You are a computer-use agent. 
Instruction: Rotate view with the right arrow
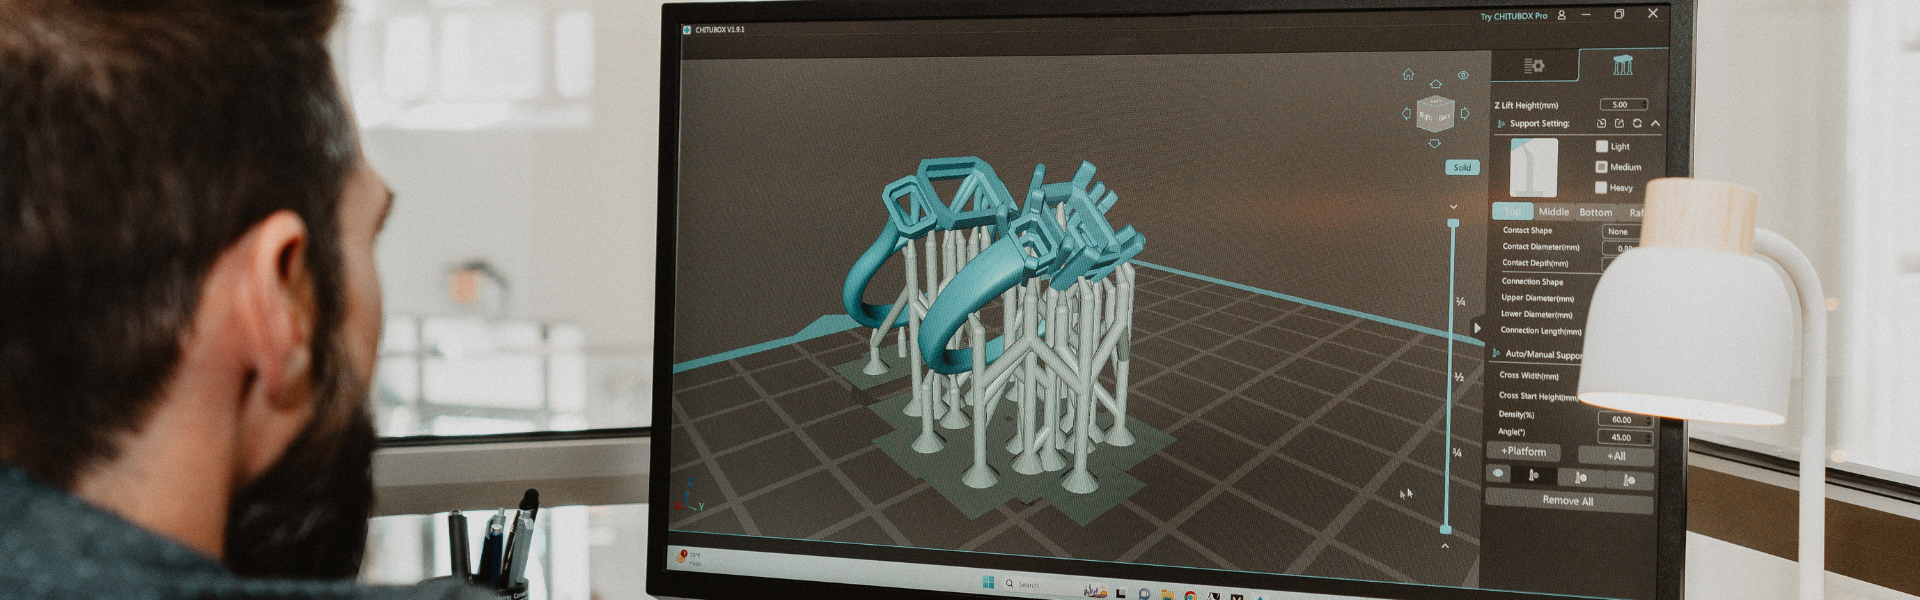(1465, 114)
